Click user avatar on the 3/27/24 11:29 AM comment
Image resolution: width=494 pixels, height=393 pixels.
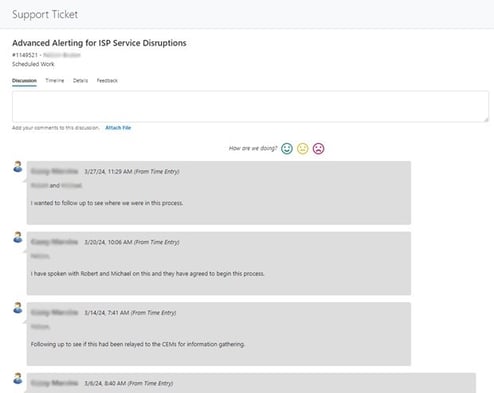coord(18,167)
